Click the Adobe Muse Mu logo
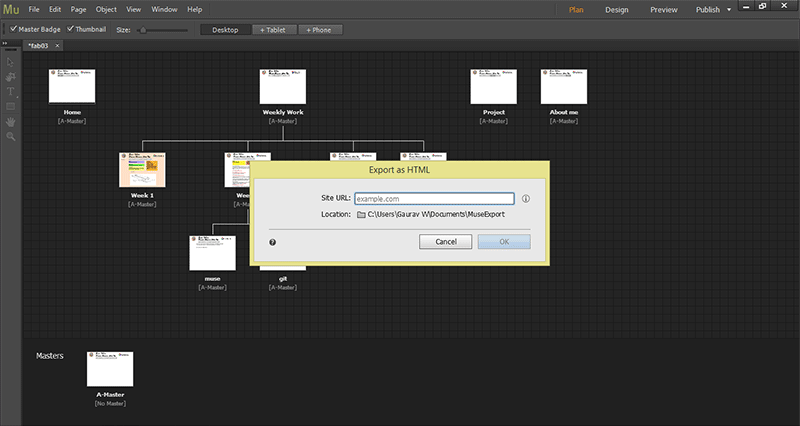The height and width of the screenshot is (426, 800). point(11,9)
